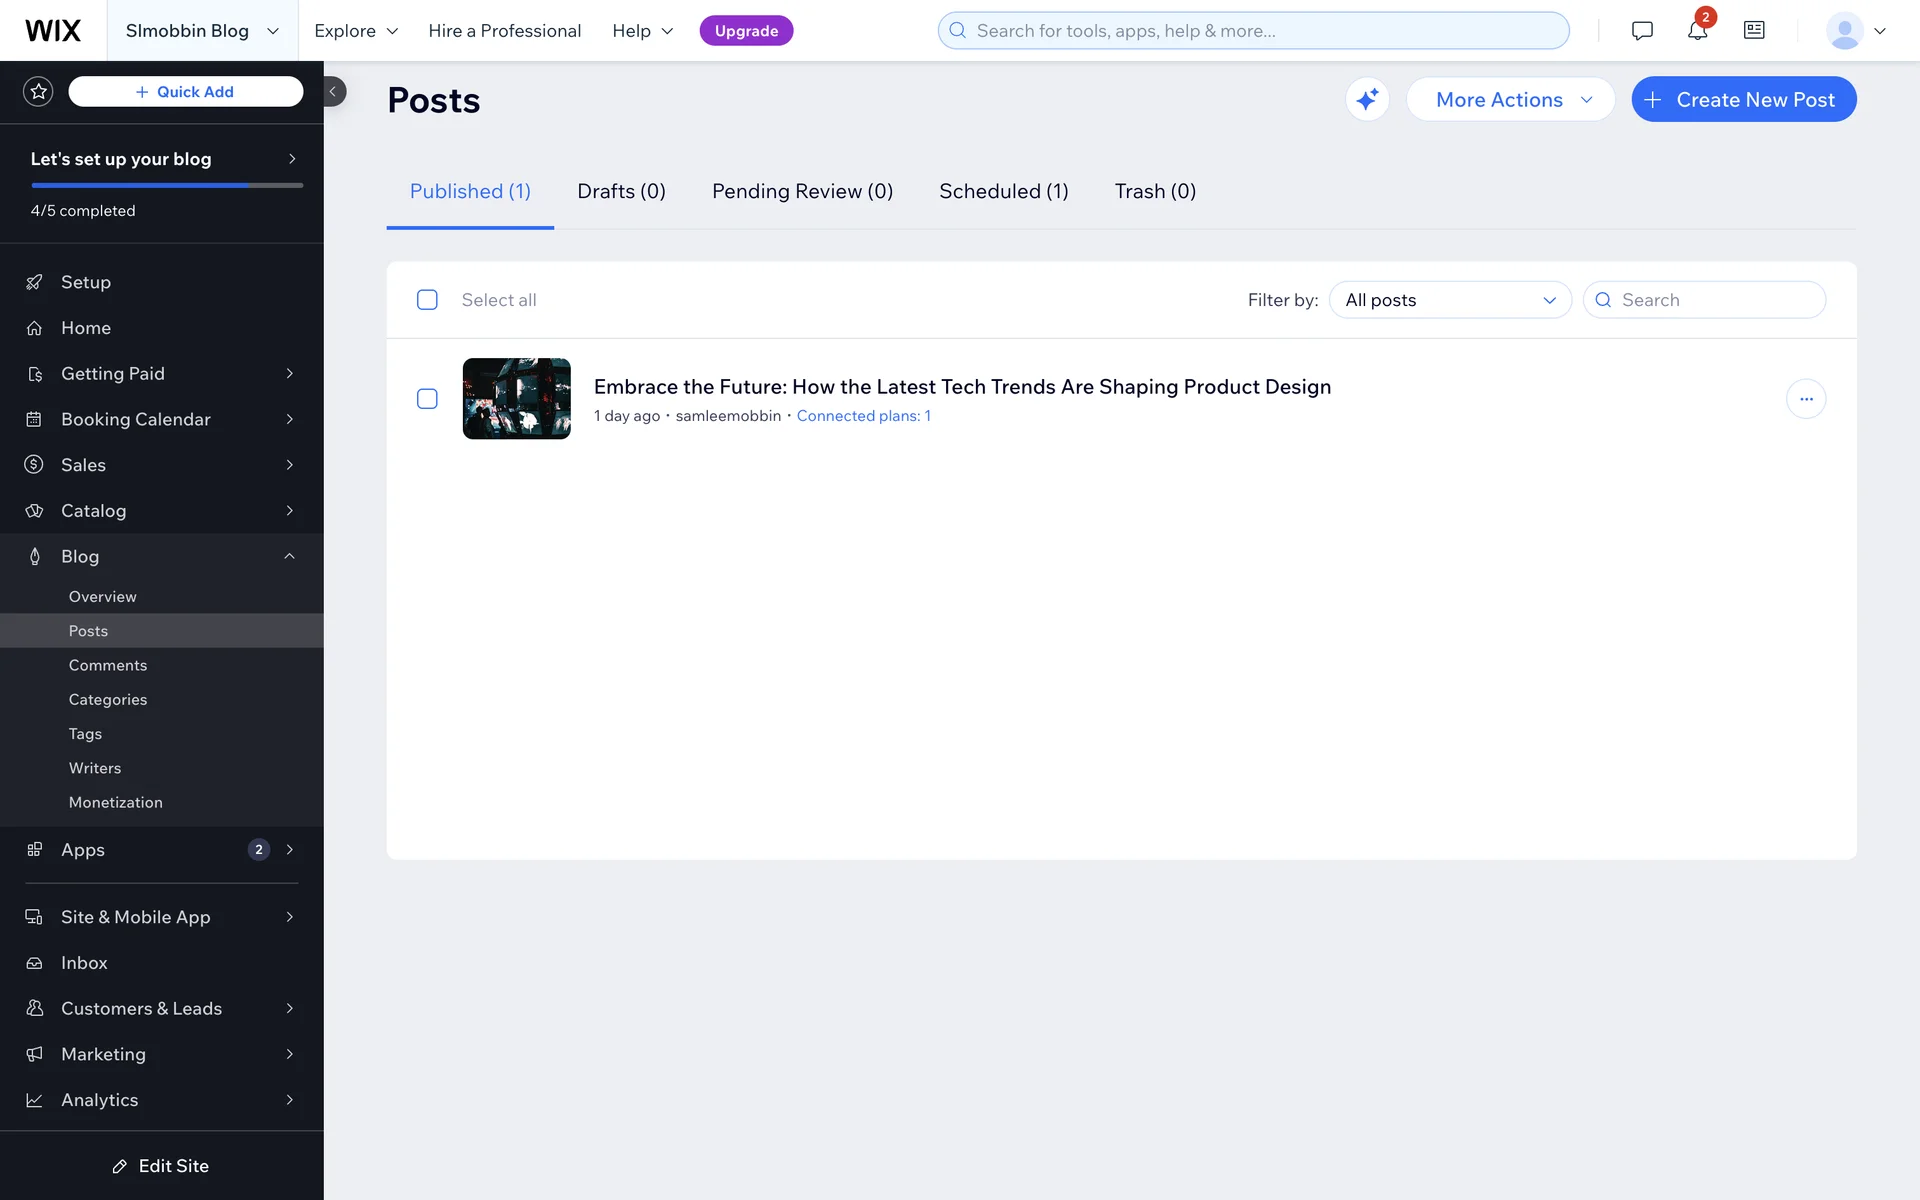Open the All posts filter dropdown
1920x1200 pixels.
coord(1449,300)
